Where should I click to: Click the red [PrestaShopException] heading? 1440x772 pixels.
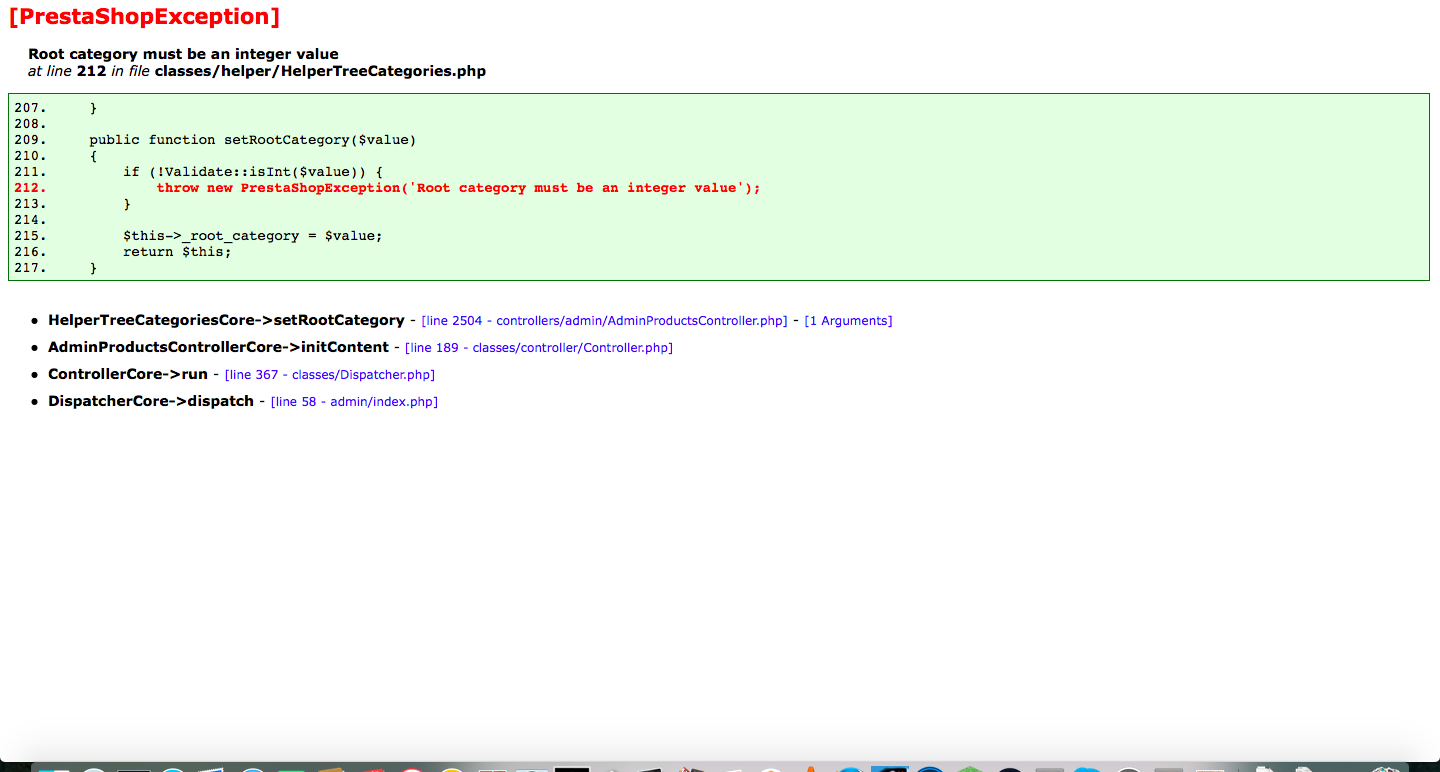pyautogui.click(x=144, y=17)
